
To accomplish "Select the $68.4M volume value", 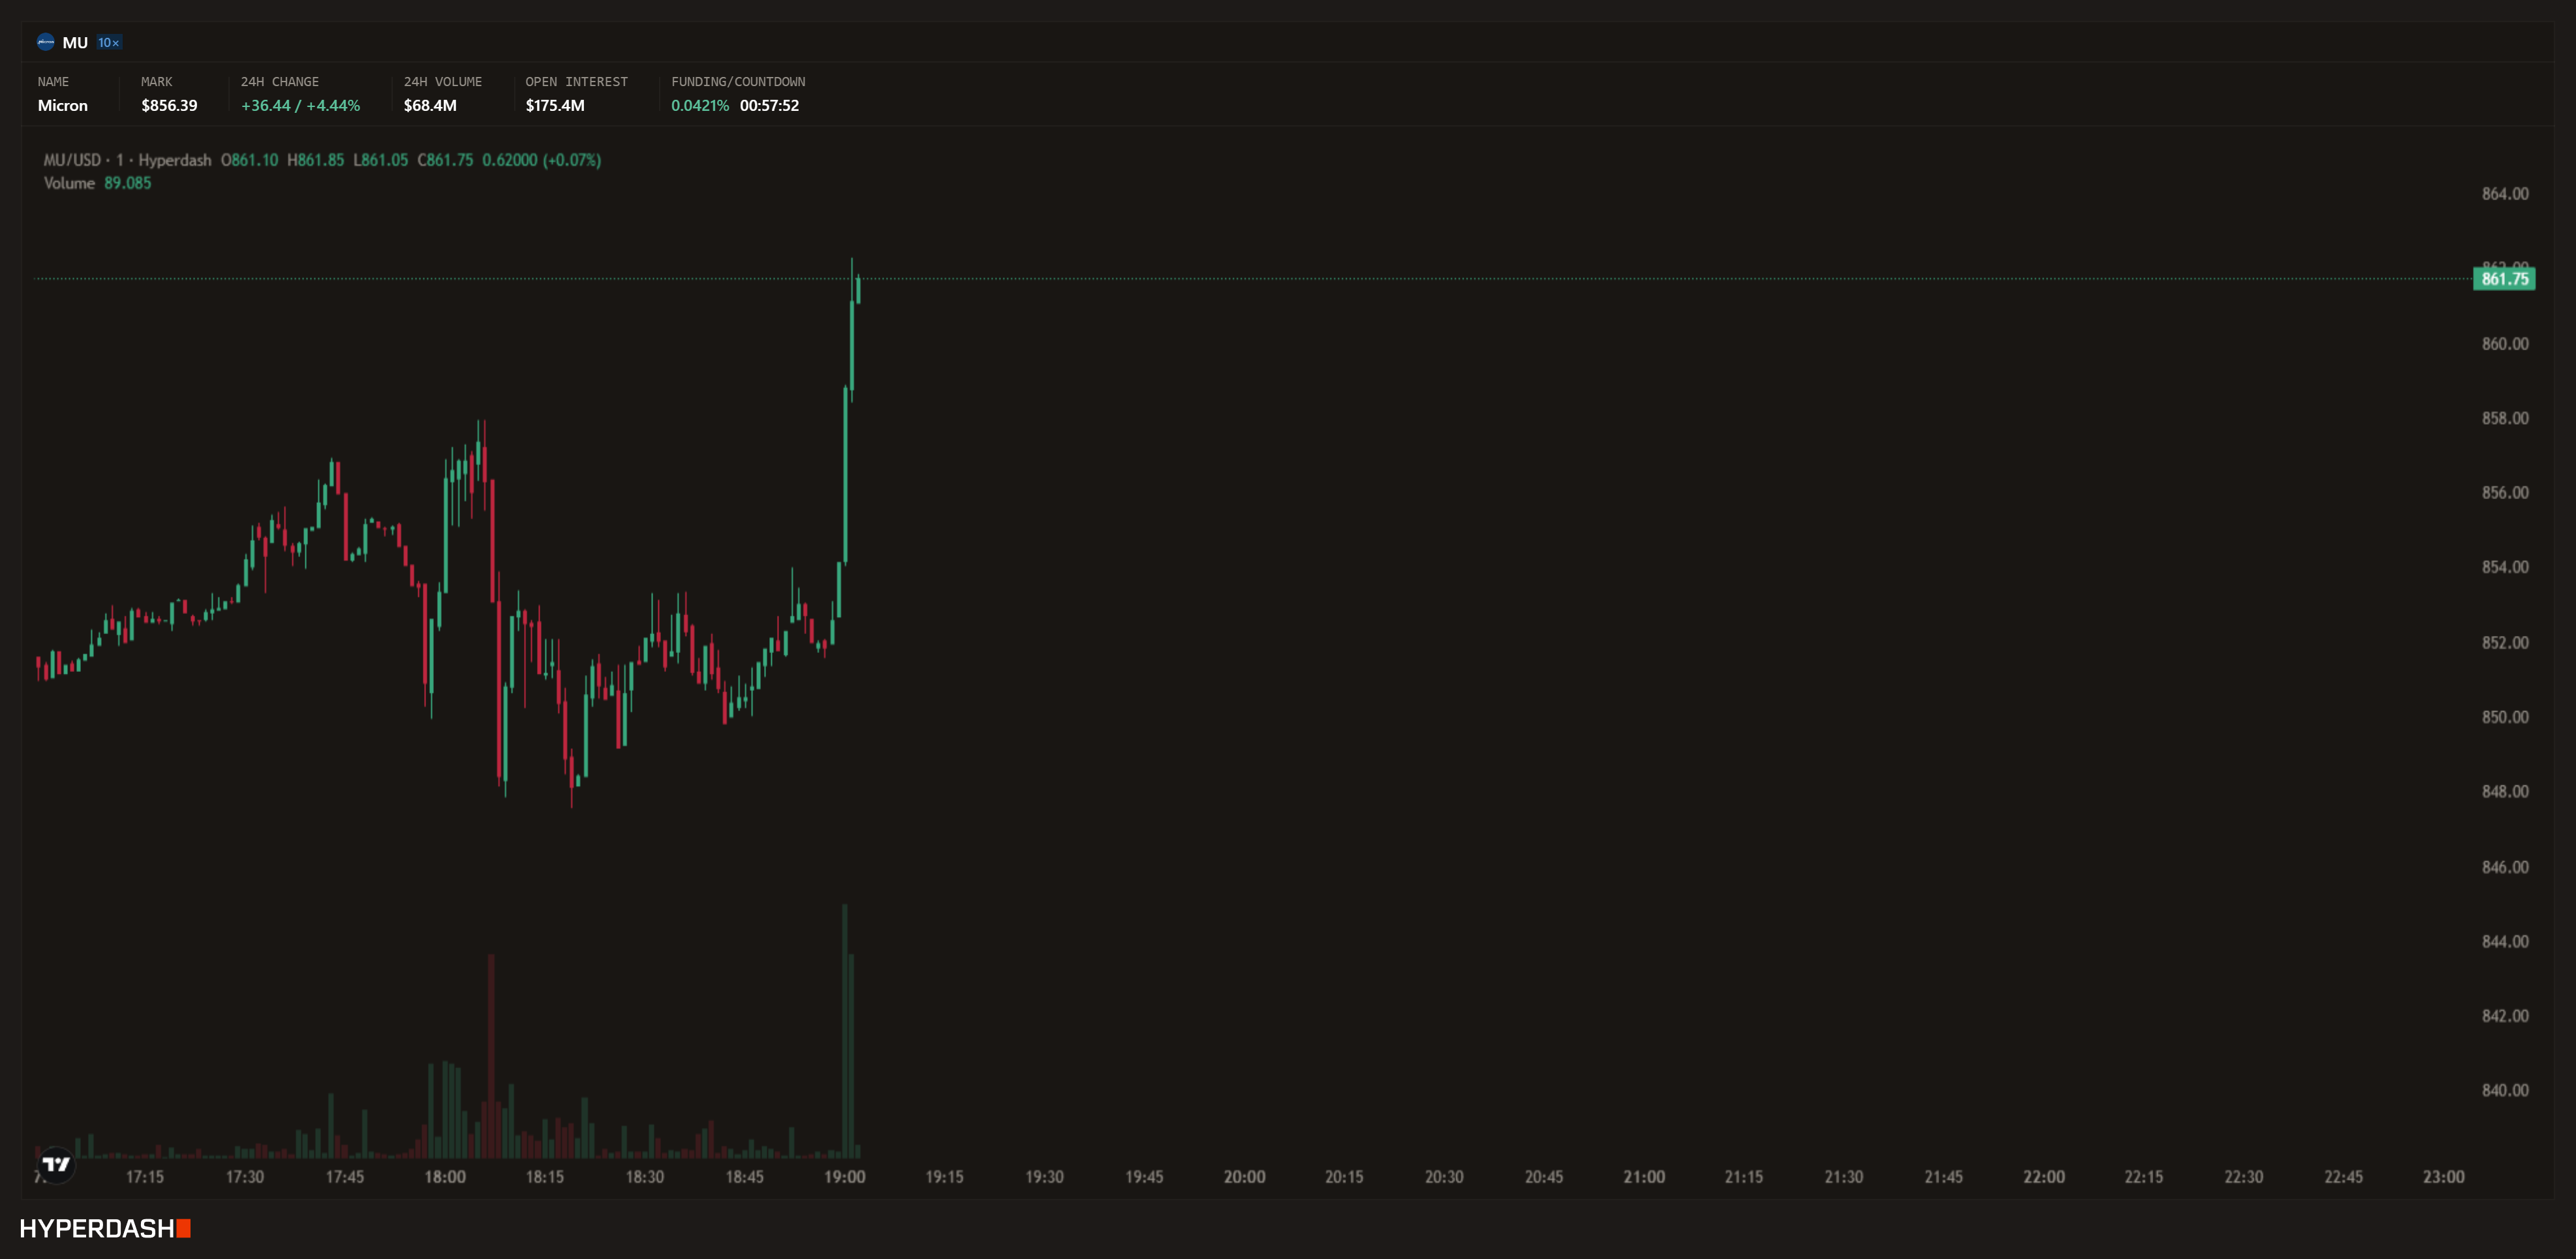I will (x=430, y=105).
